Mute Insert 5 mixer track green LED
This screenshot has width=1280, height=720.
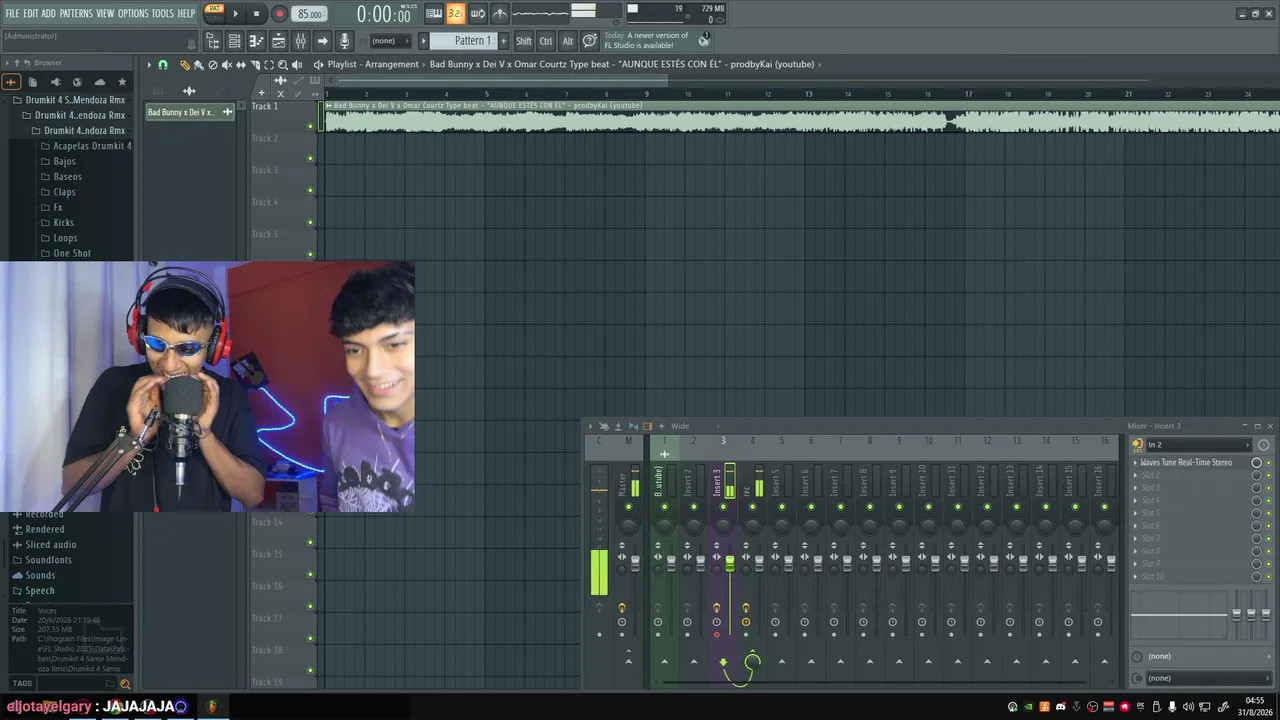pos(782,506)
